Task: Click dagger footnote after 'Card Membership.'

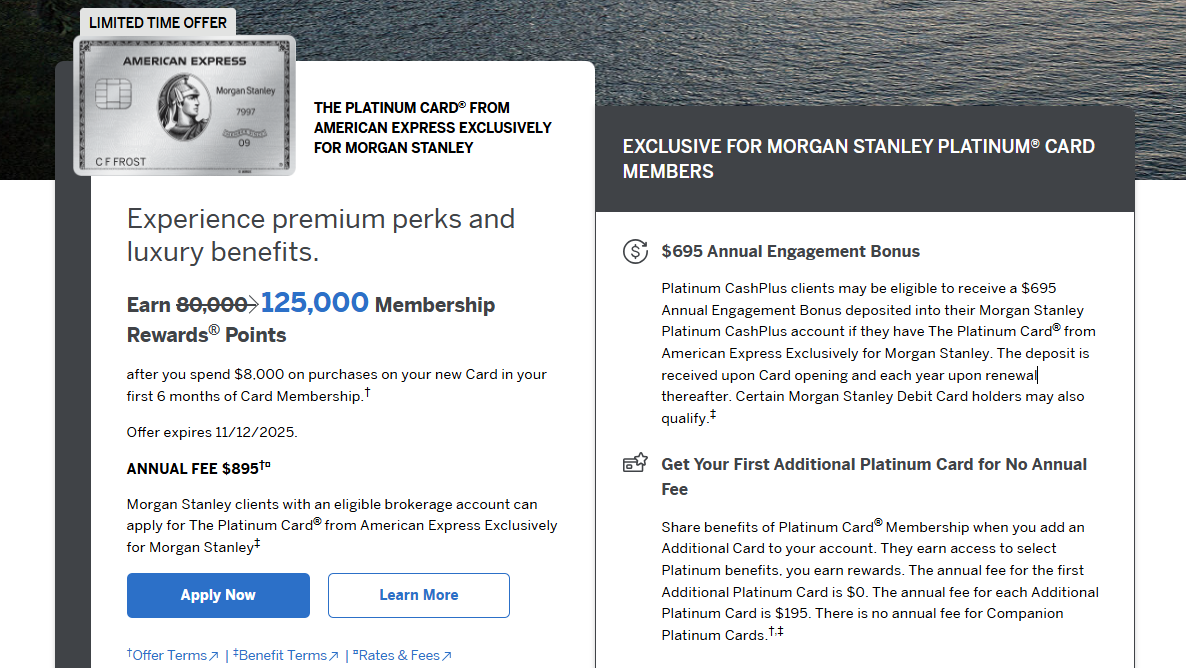Action: 367,393
